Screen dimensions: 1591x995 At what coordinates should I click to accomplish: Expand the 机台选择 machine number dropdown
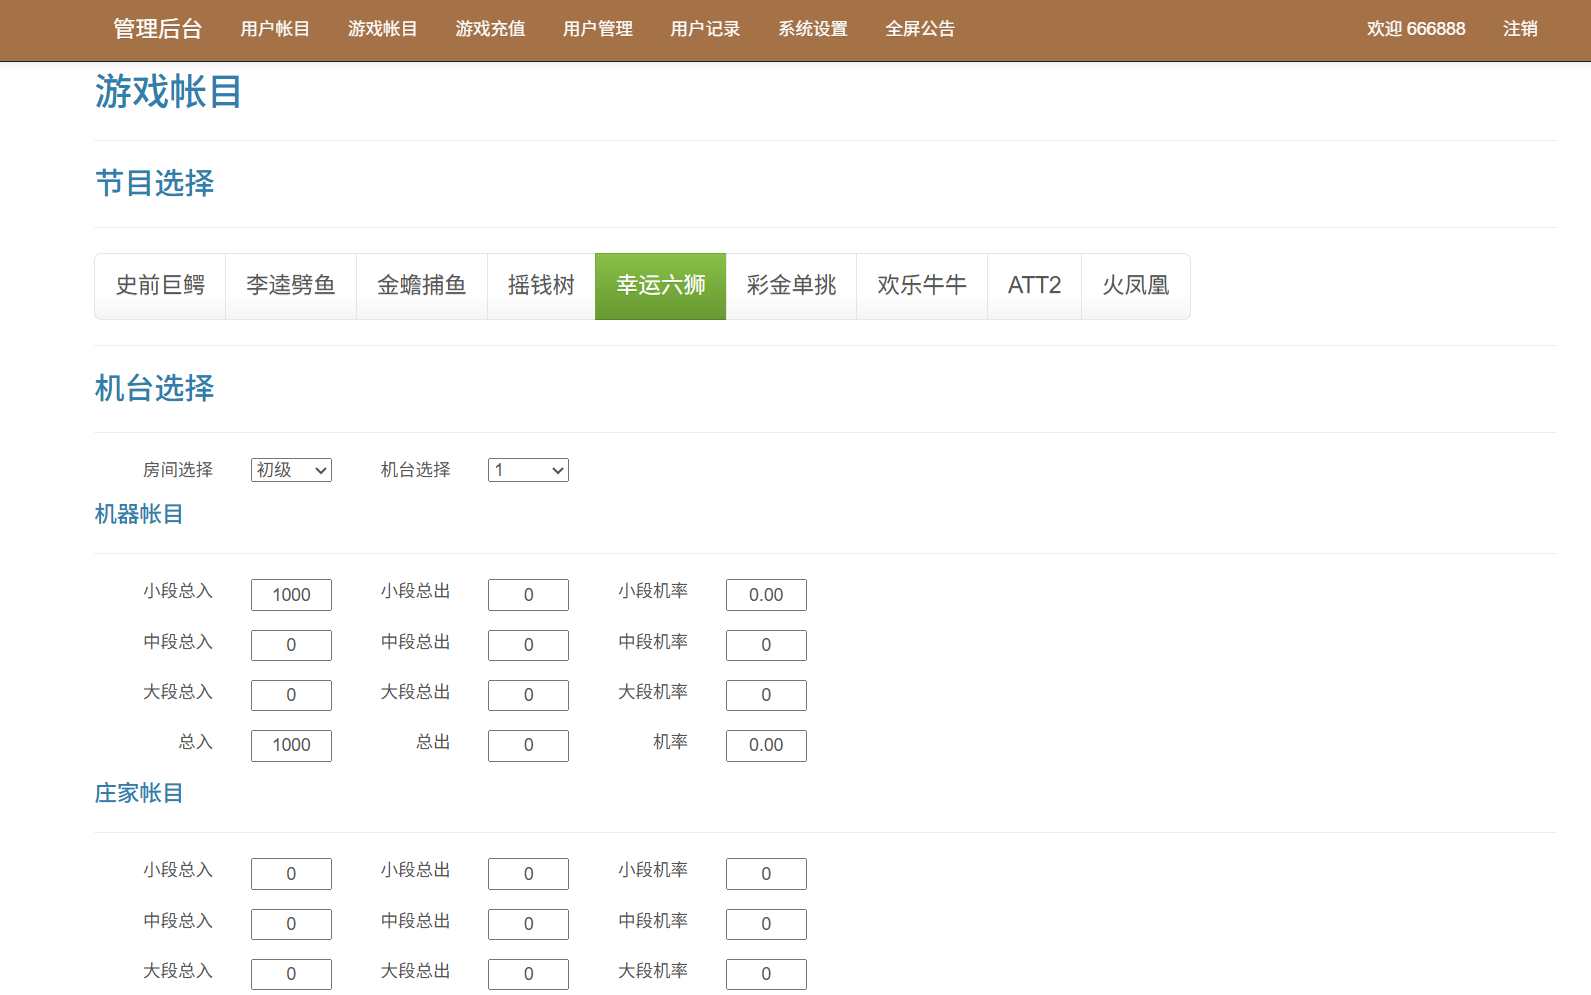point(528,470)
